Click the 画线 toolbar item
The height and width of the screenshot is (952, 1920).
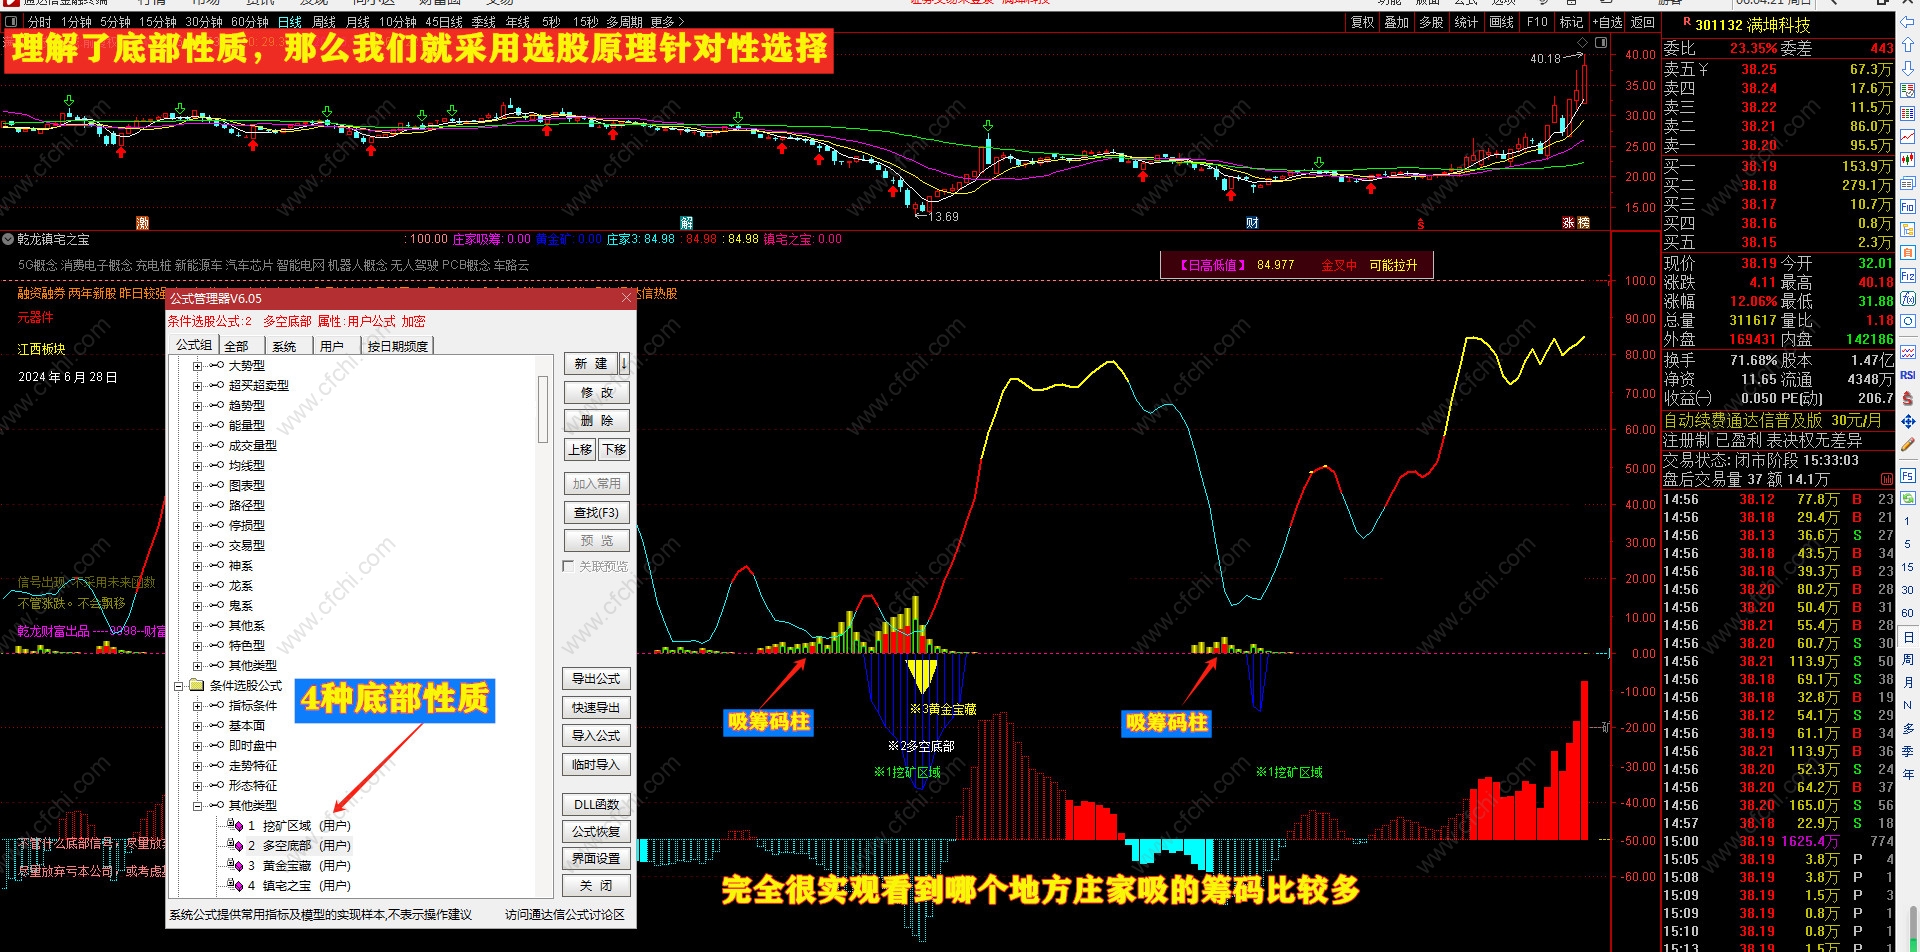click(x=1502, y=22)
